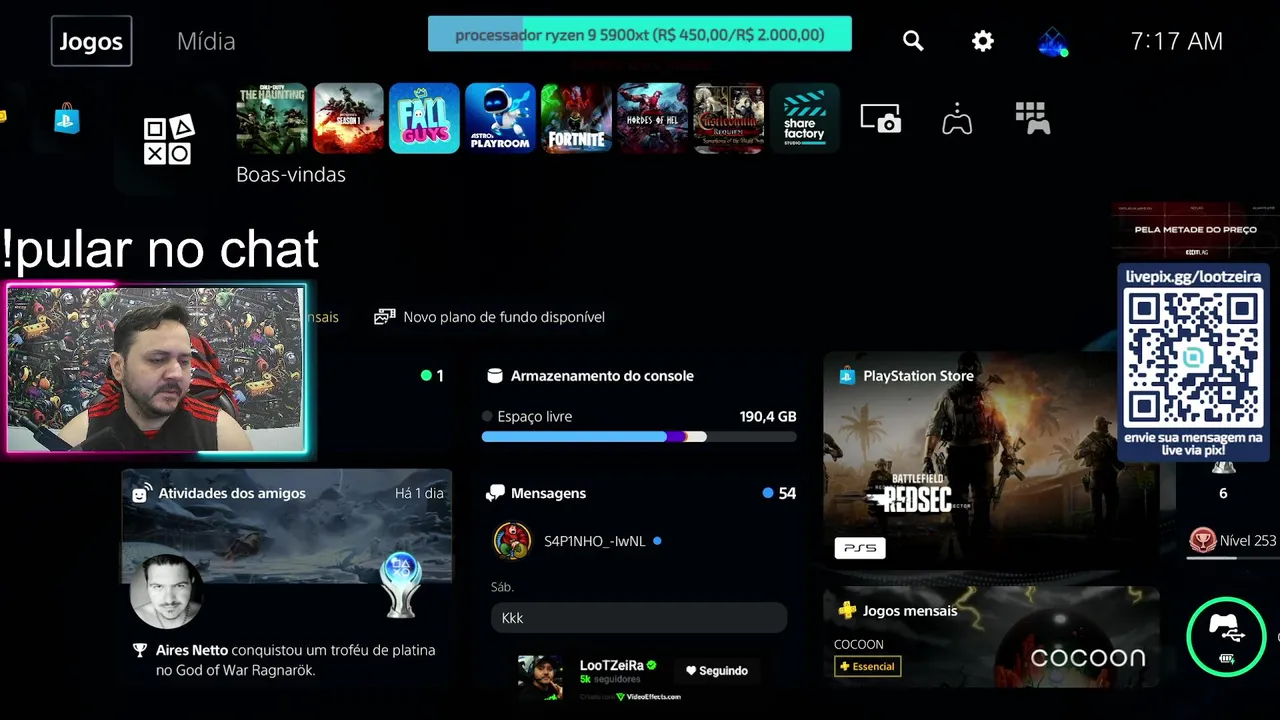Open the Share Factory Studio app
This screenshot has height=720, width=1280.
[x=805, y=118]
